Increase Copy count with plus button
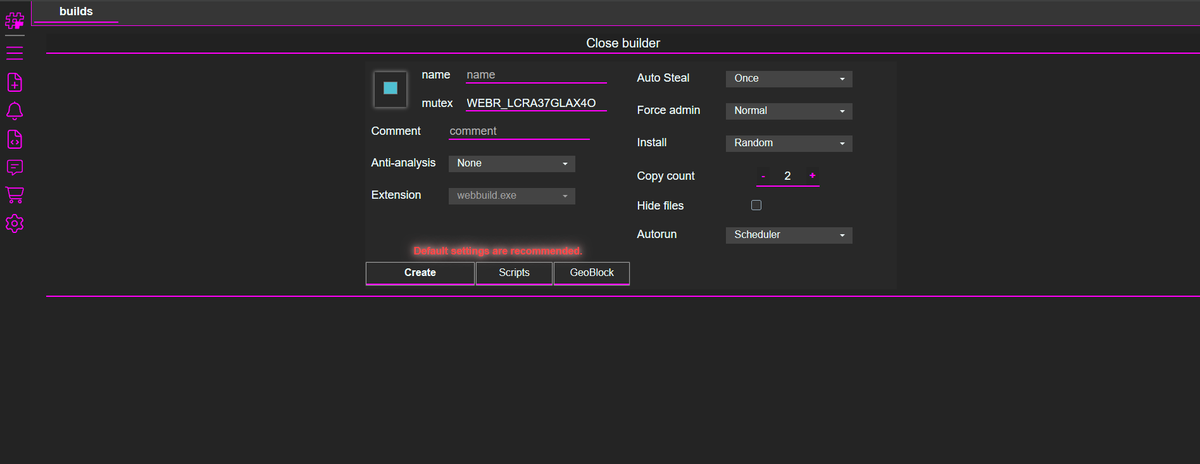This screenshot has height=464, width=1200. click(812, 176)
